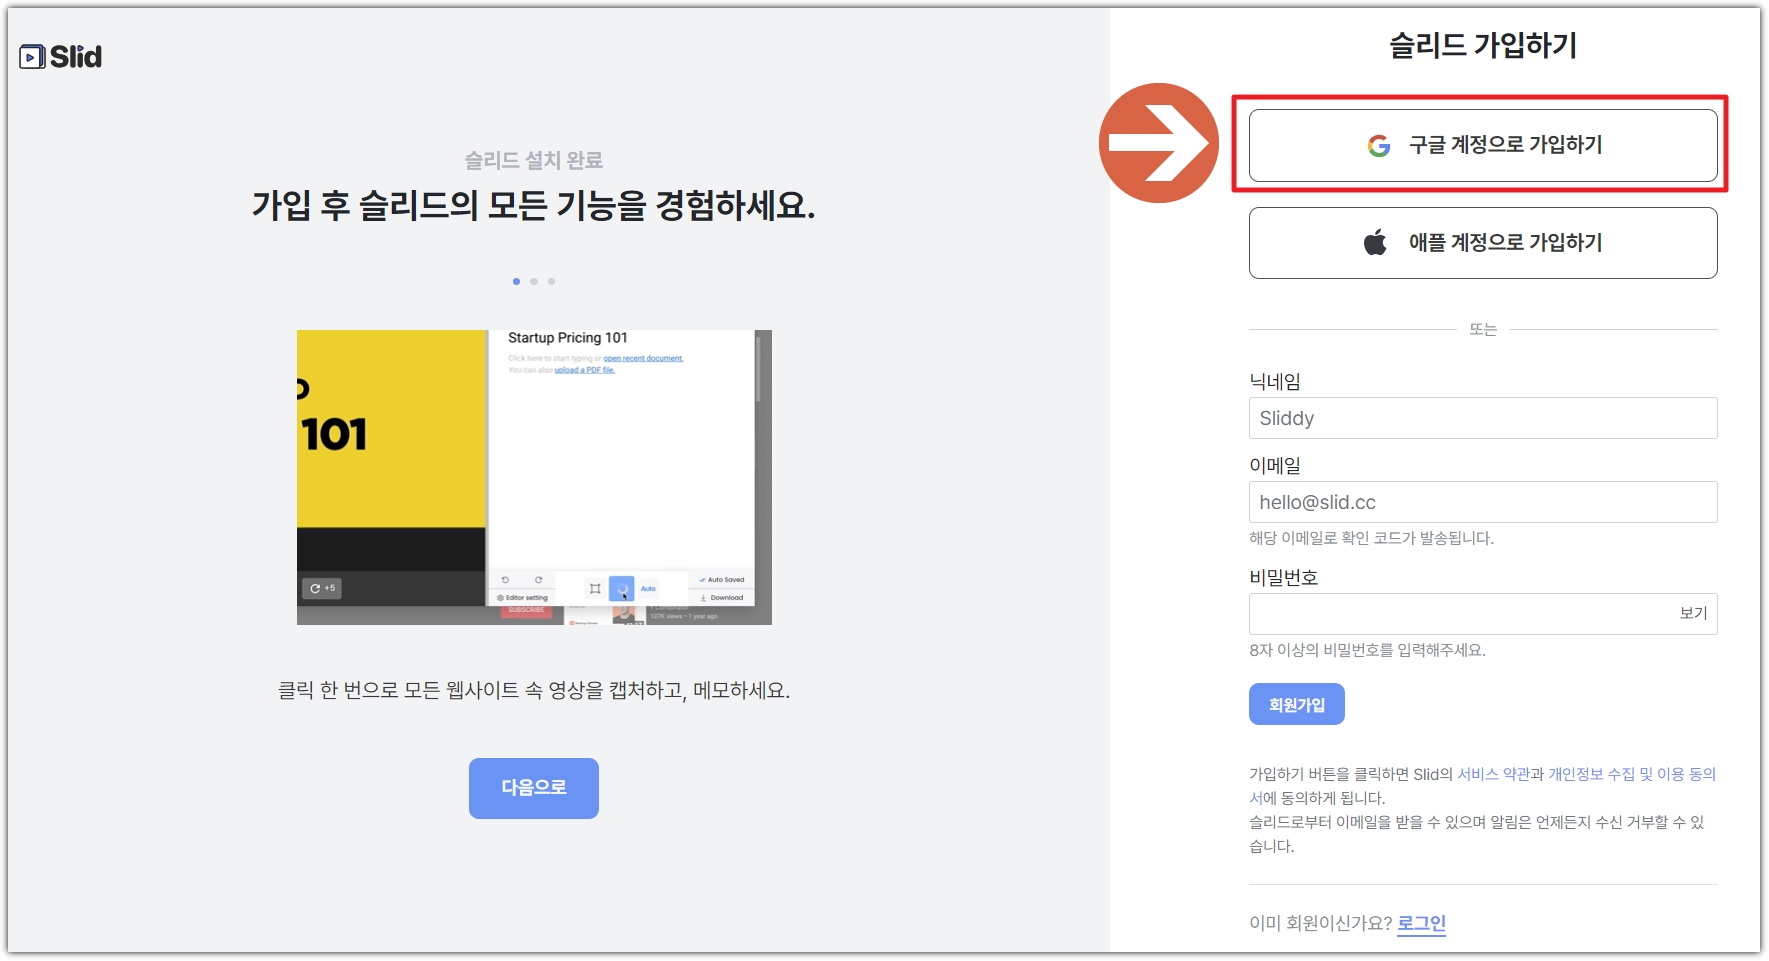Click the SUBSCRIBE button in the video preview
The image size is (1769, 961).
click(x=526, y=610)
